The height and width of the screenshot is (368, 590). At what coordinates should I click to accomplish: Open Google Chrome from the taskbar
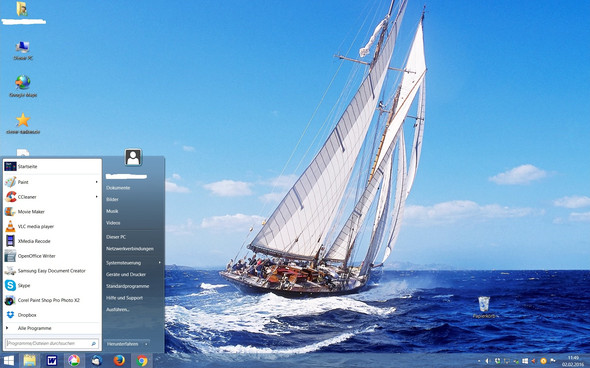click(142, 360)
